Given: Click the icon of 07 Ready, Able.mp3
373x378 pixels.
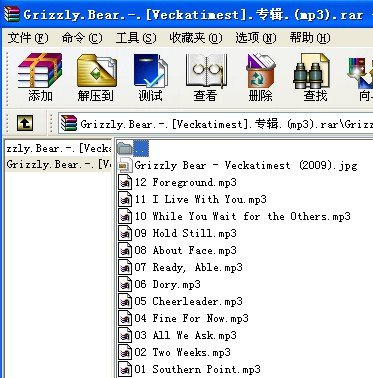Looking at the screenshot, I should coord(125,267).
